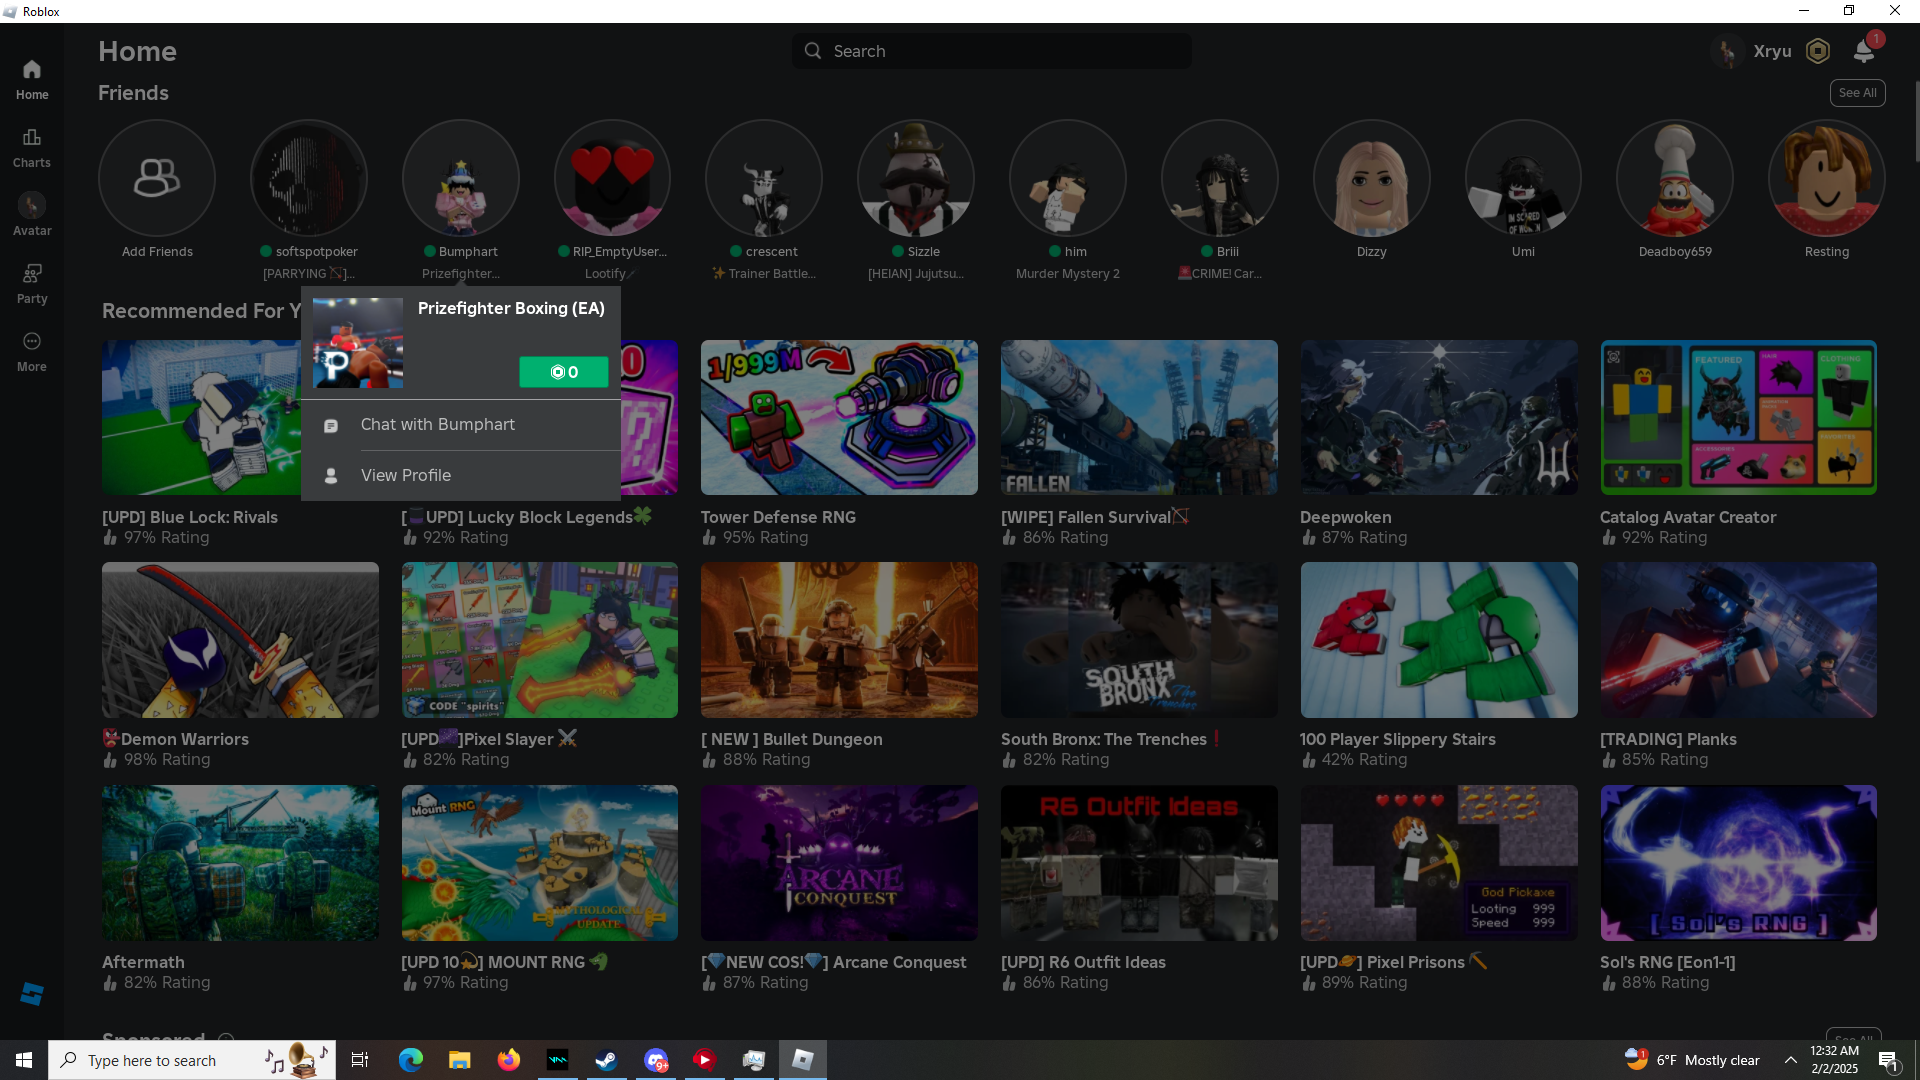This screenshot has width=1920, height=1080.
Task: Open Dizzy's friend avatar
Action: (1371, 178)
